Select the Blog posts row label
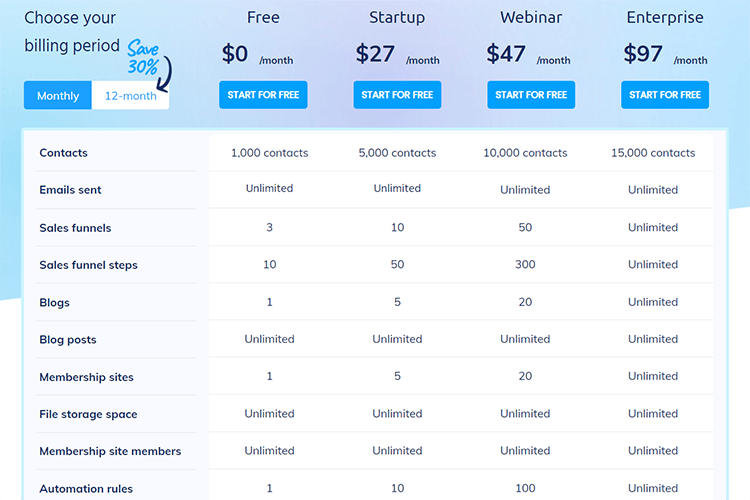750x500 pixels. (68, 340)
